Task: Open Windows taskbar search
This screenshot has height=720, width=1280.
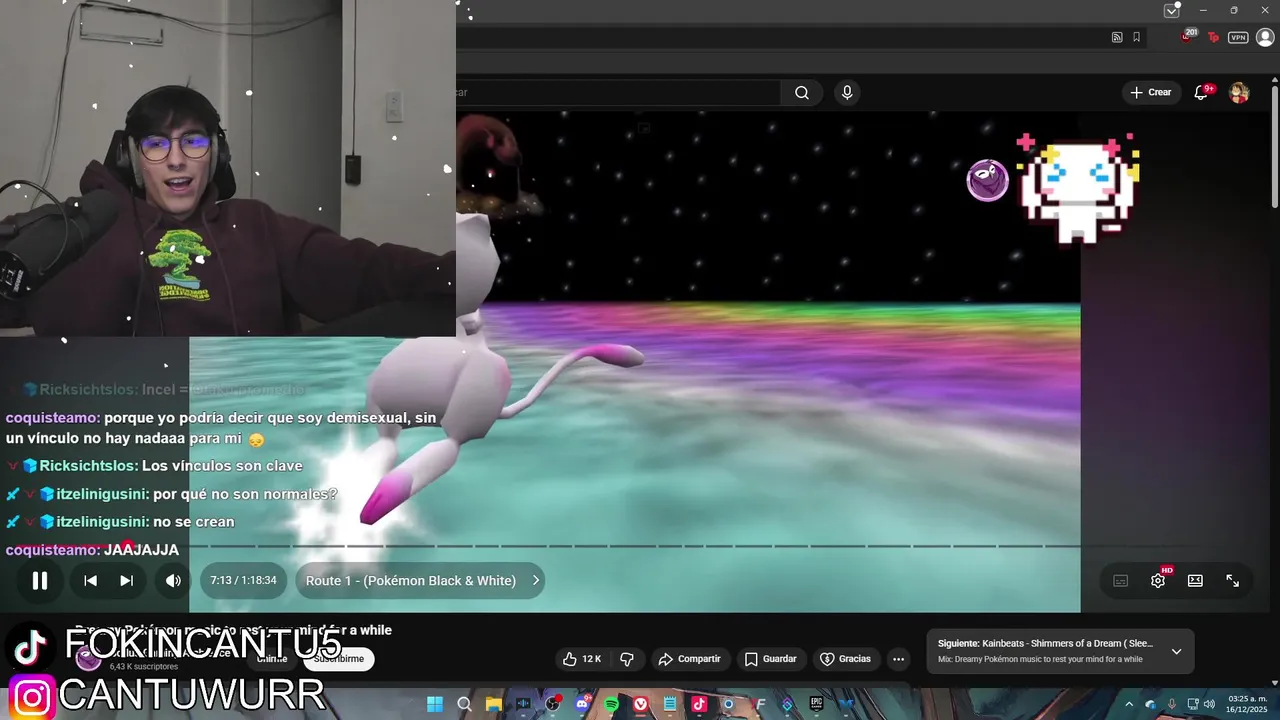Action: point(464,704)
